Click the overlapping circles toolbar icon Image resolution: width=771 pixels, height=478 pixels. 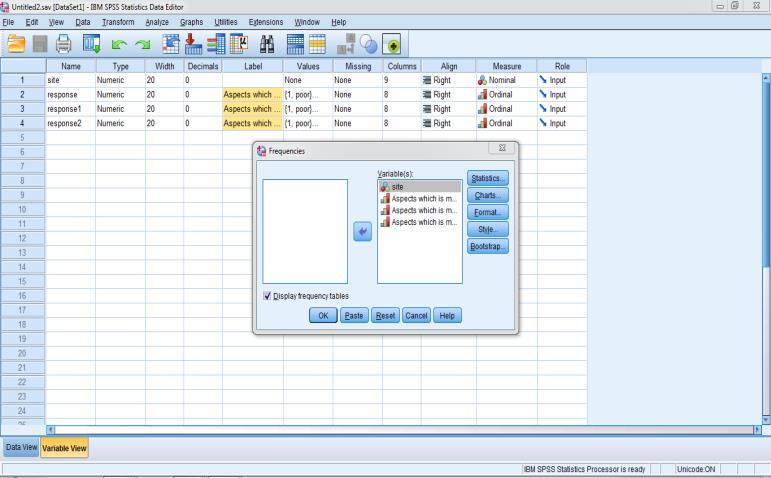coord(368,44)
